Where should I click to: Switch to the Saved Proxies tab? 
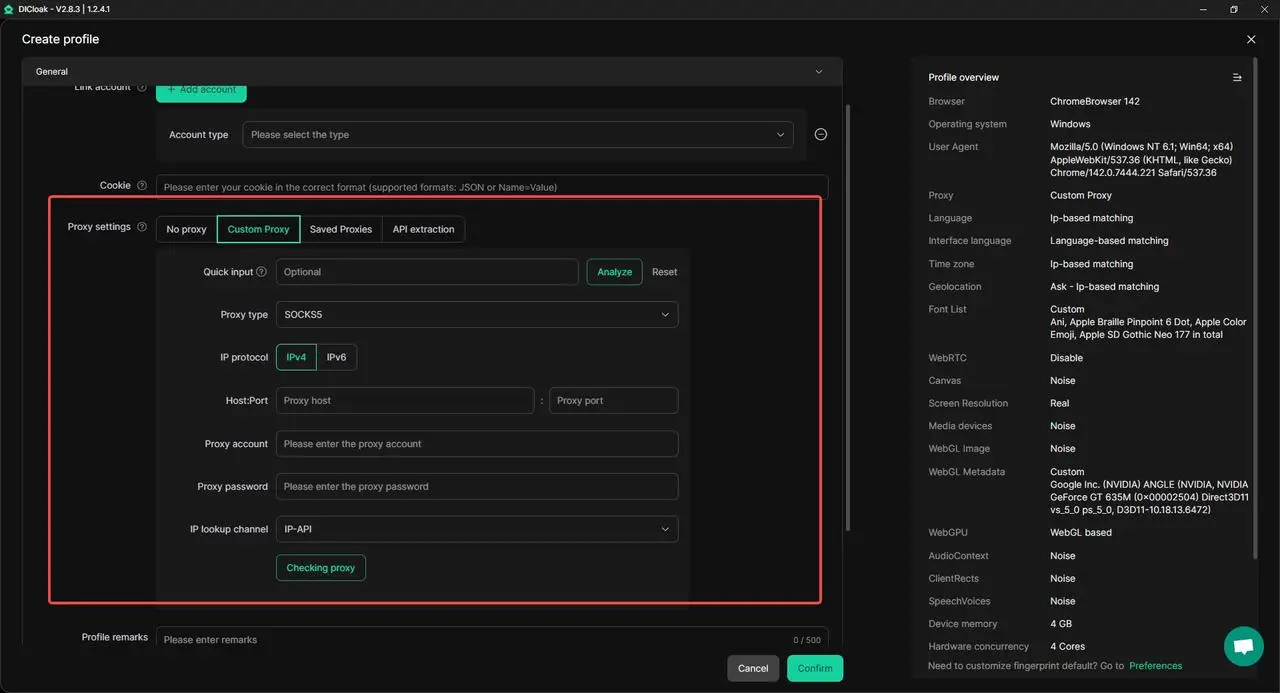tap(340, 229)
